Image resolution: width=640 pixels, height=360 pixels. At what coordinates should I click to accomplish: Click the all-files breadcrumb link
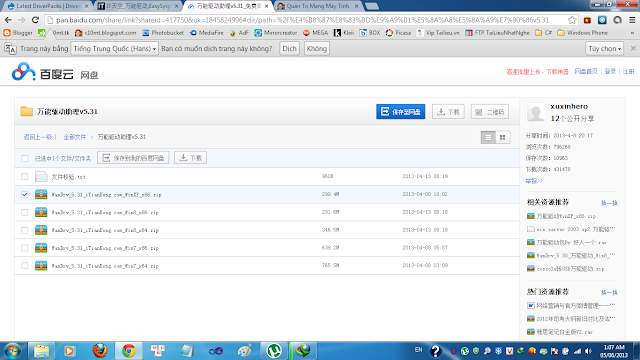coord(74,137)
